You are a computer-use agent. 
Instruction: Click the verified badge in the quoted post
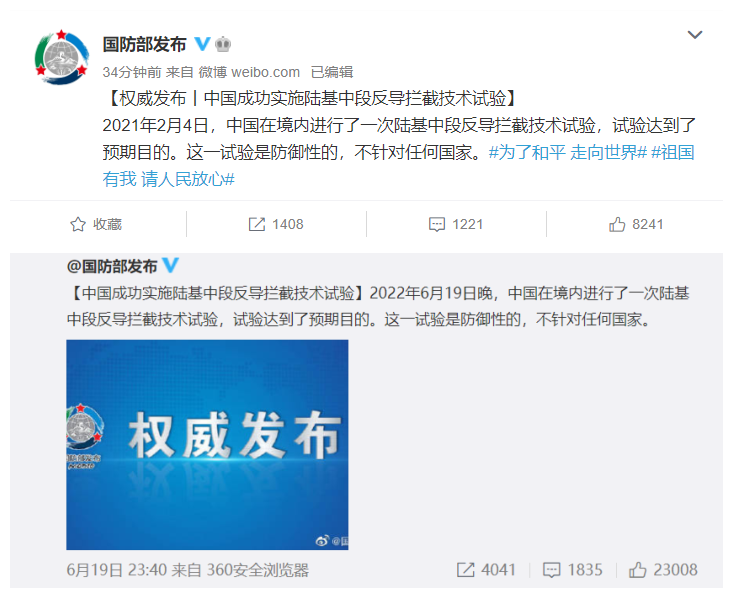click(x=170, y=265)
